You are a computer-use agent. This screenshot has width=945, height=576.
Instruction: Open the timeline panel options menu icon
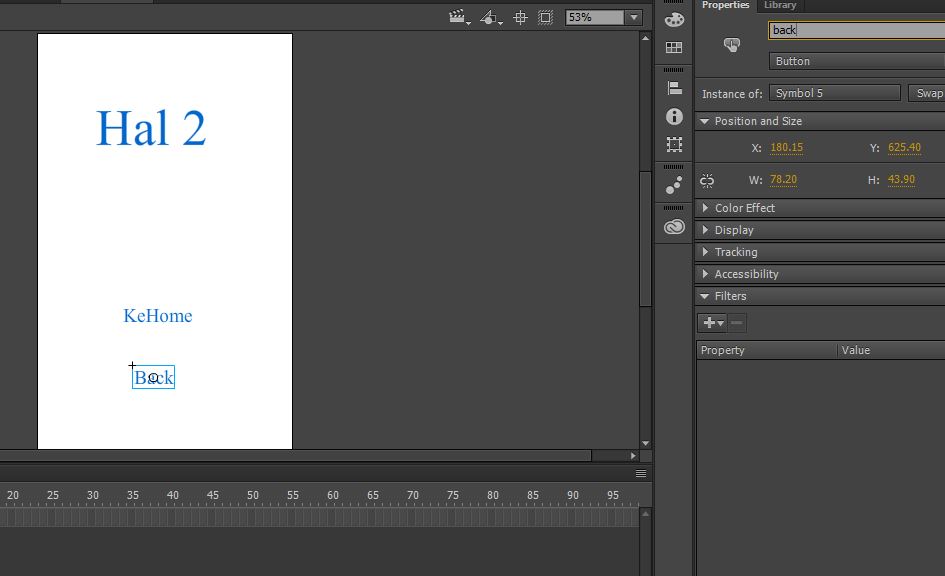[x=641, y=474]
